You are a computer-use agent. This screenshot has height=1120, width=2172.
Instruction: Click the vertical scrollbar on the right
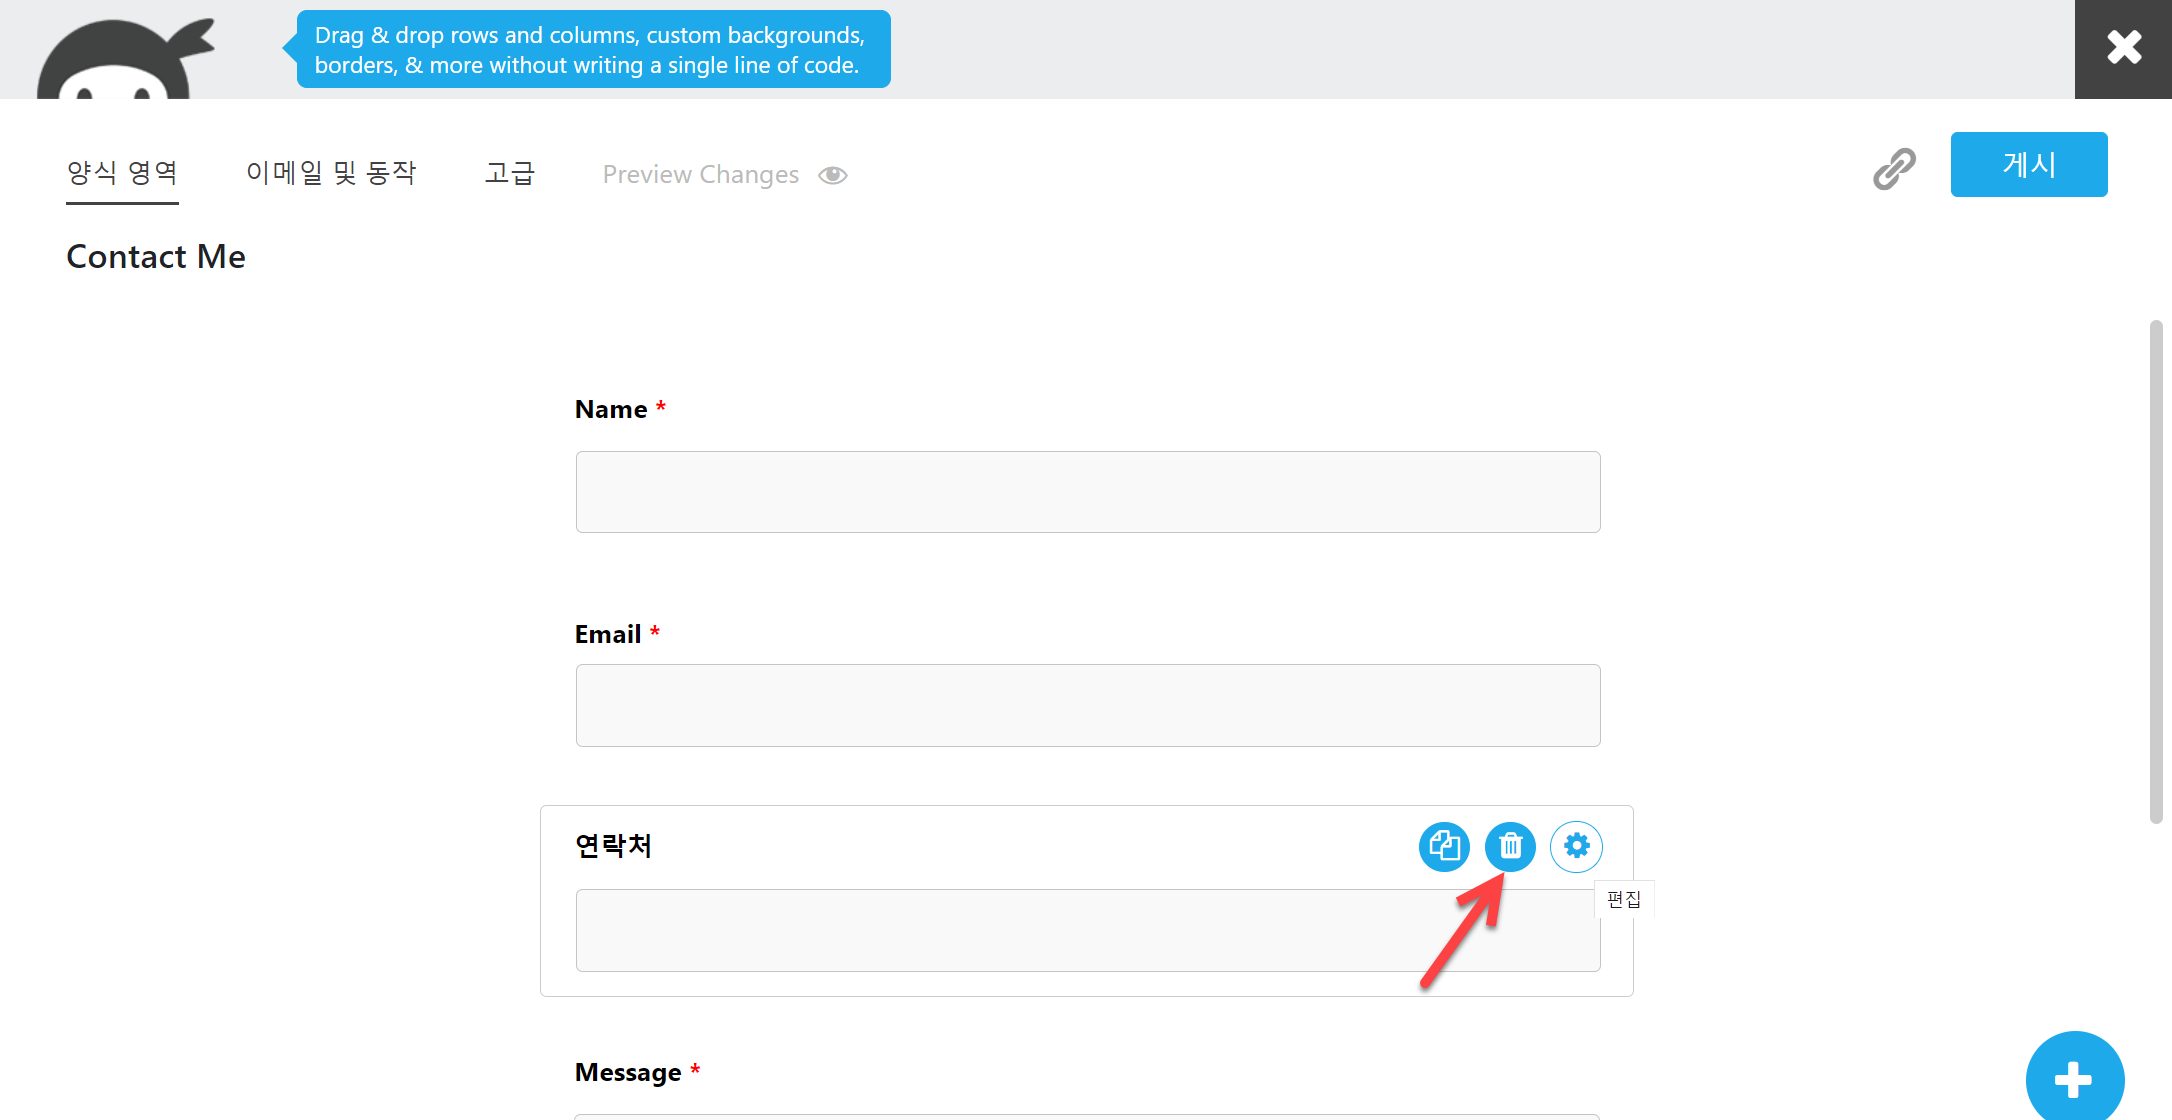pos(2155,570)
